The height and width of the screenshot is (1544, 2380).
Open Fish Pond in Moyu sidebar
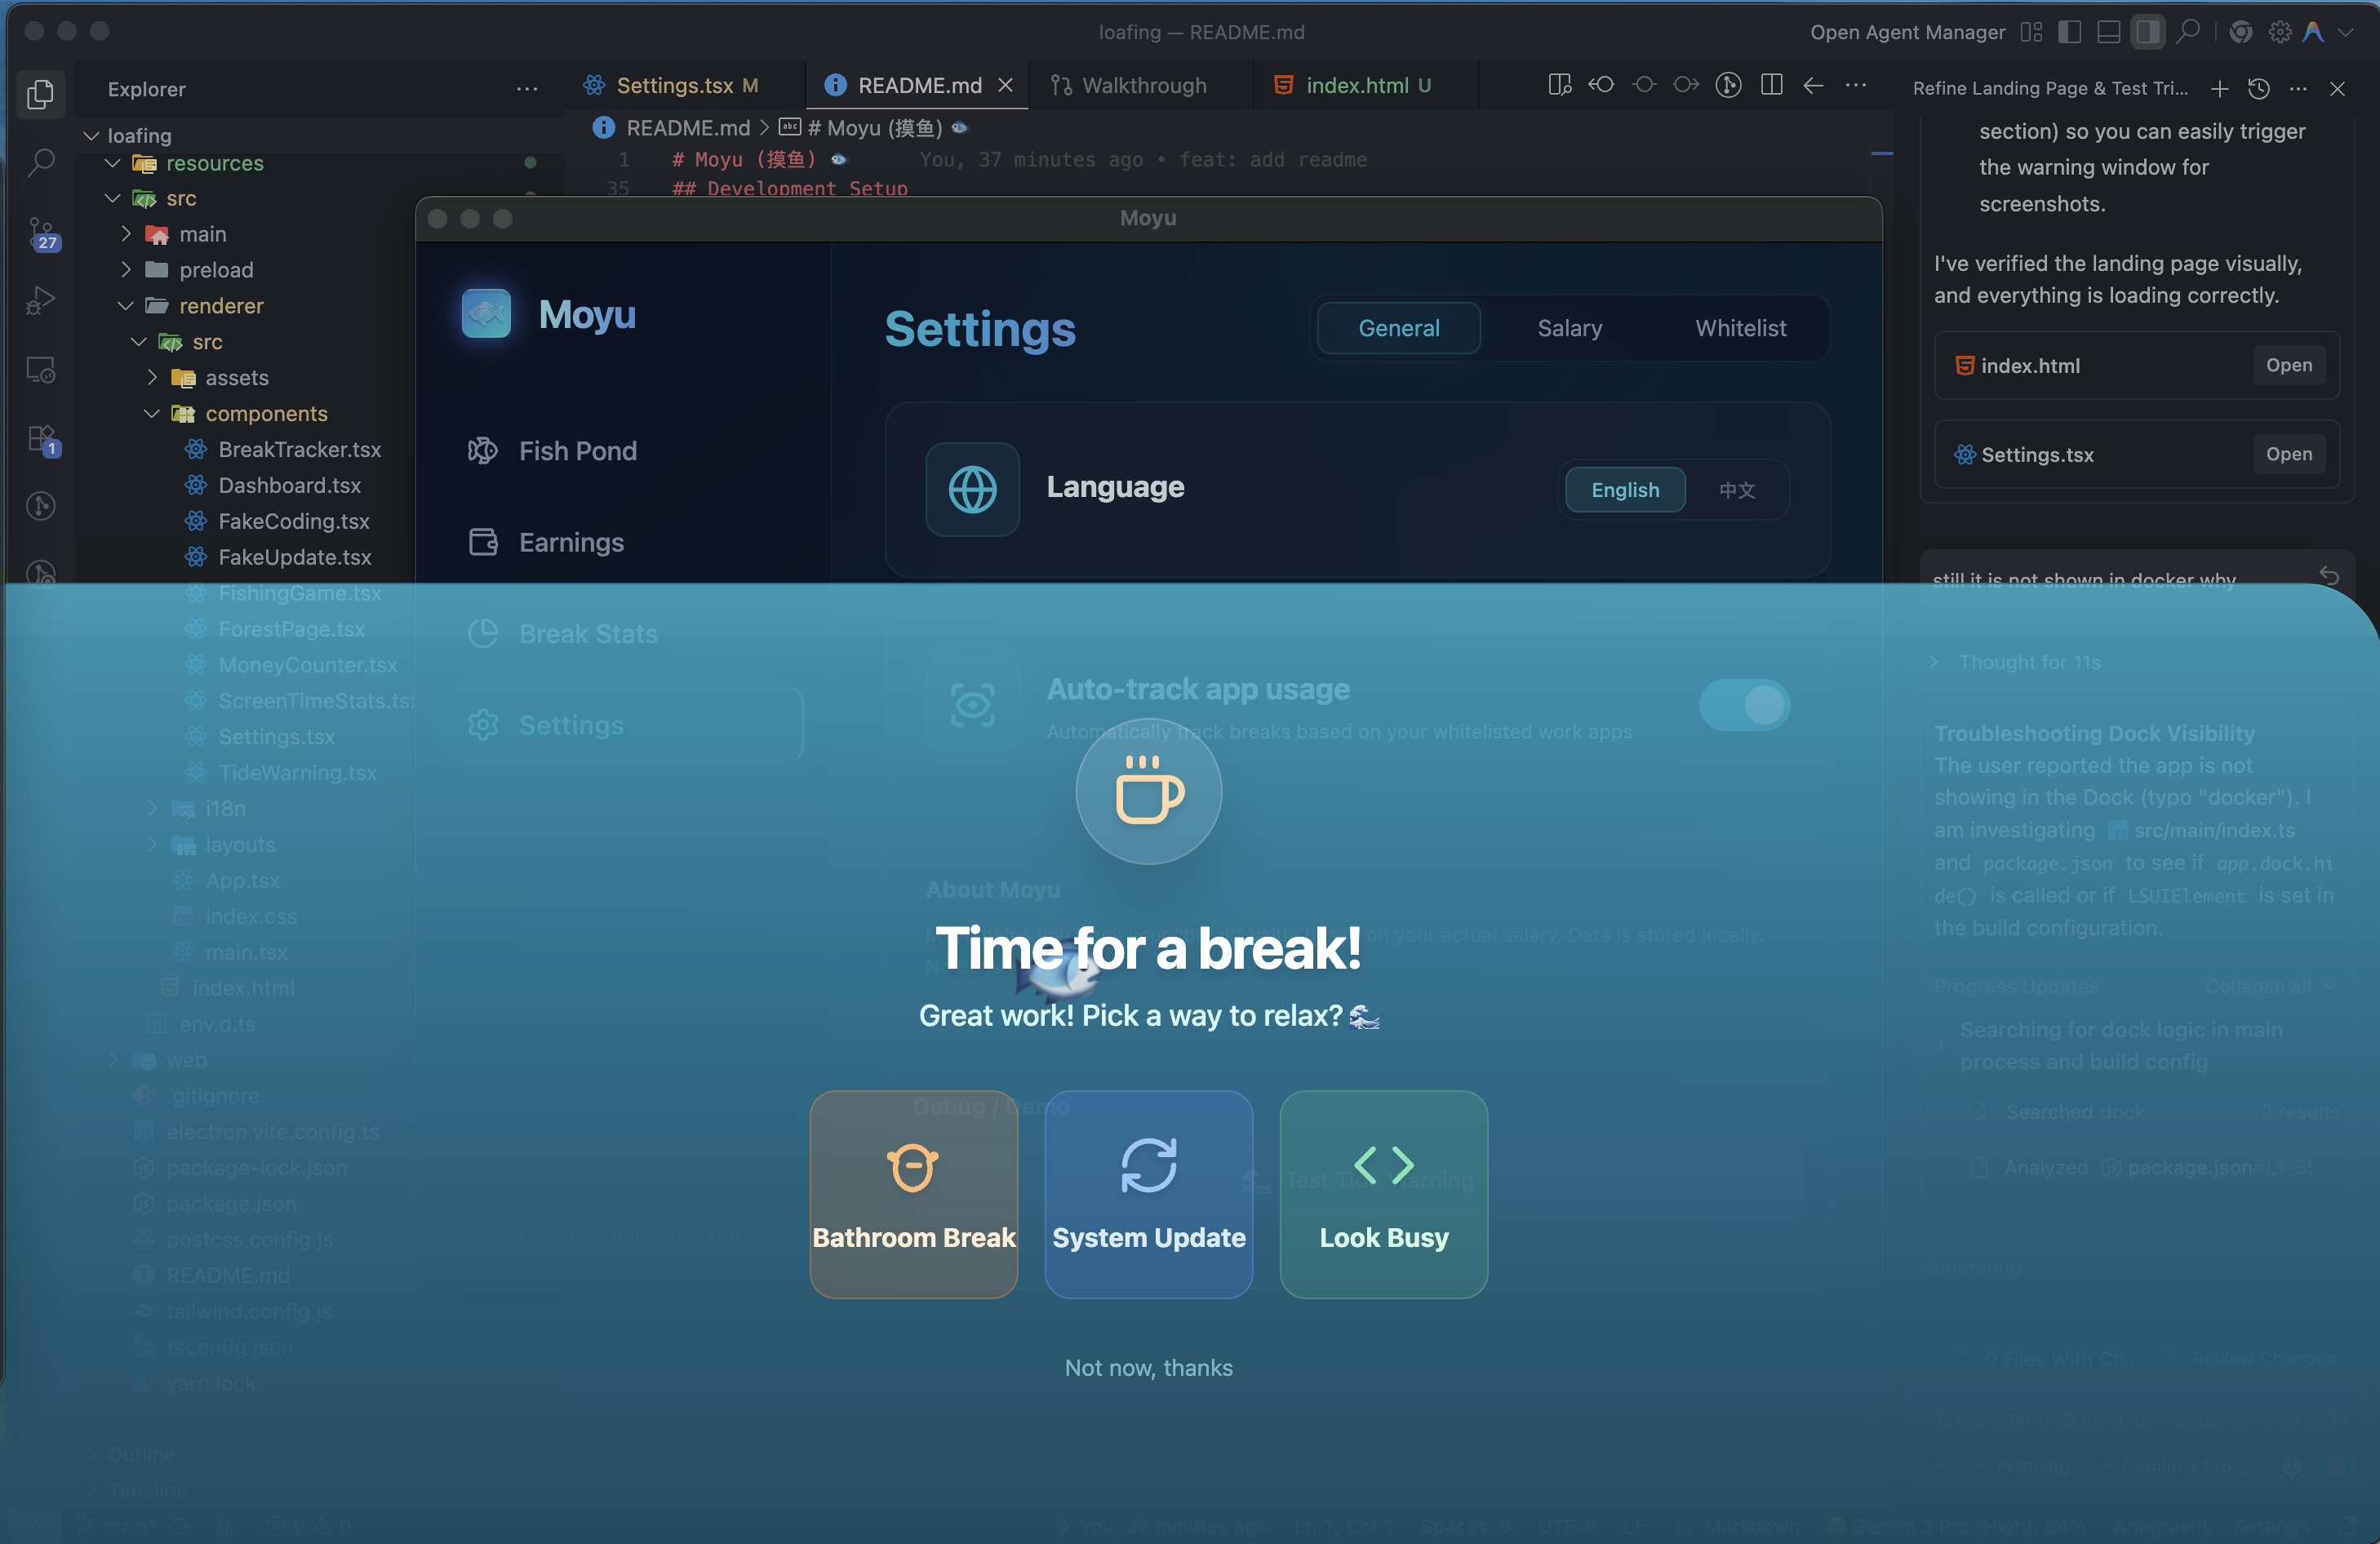pos(577,451)
